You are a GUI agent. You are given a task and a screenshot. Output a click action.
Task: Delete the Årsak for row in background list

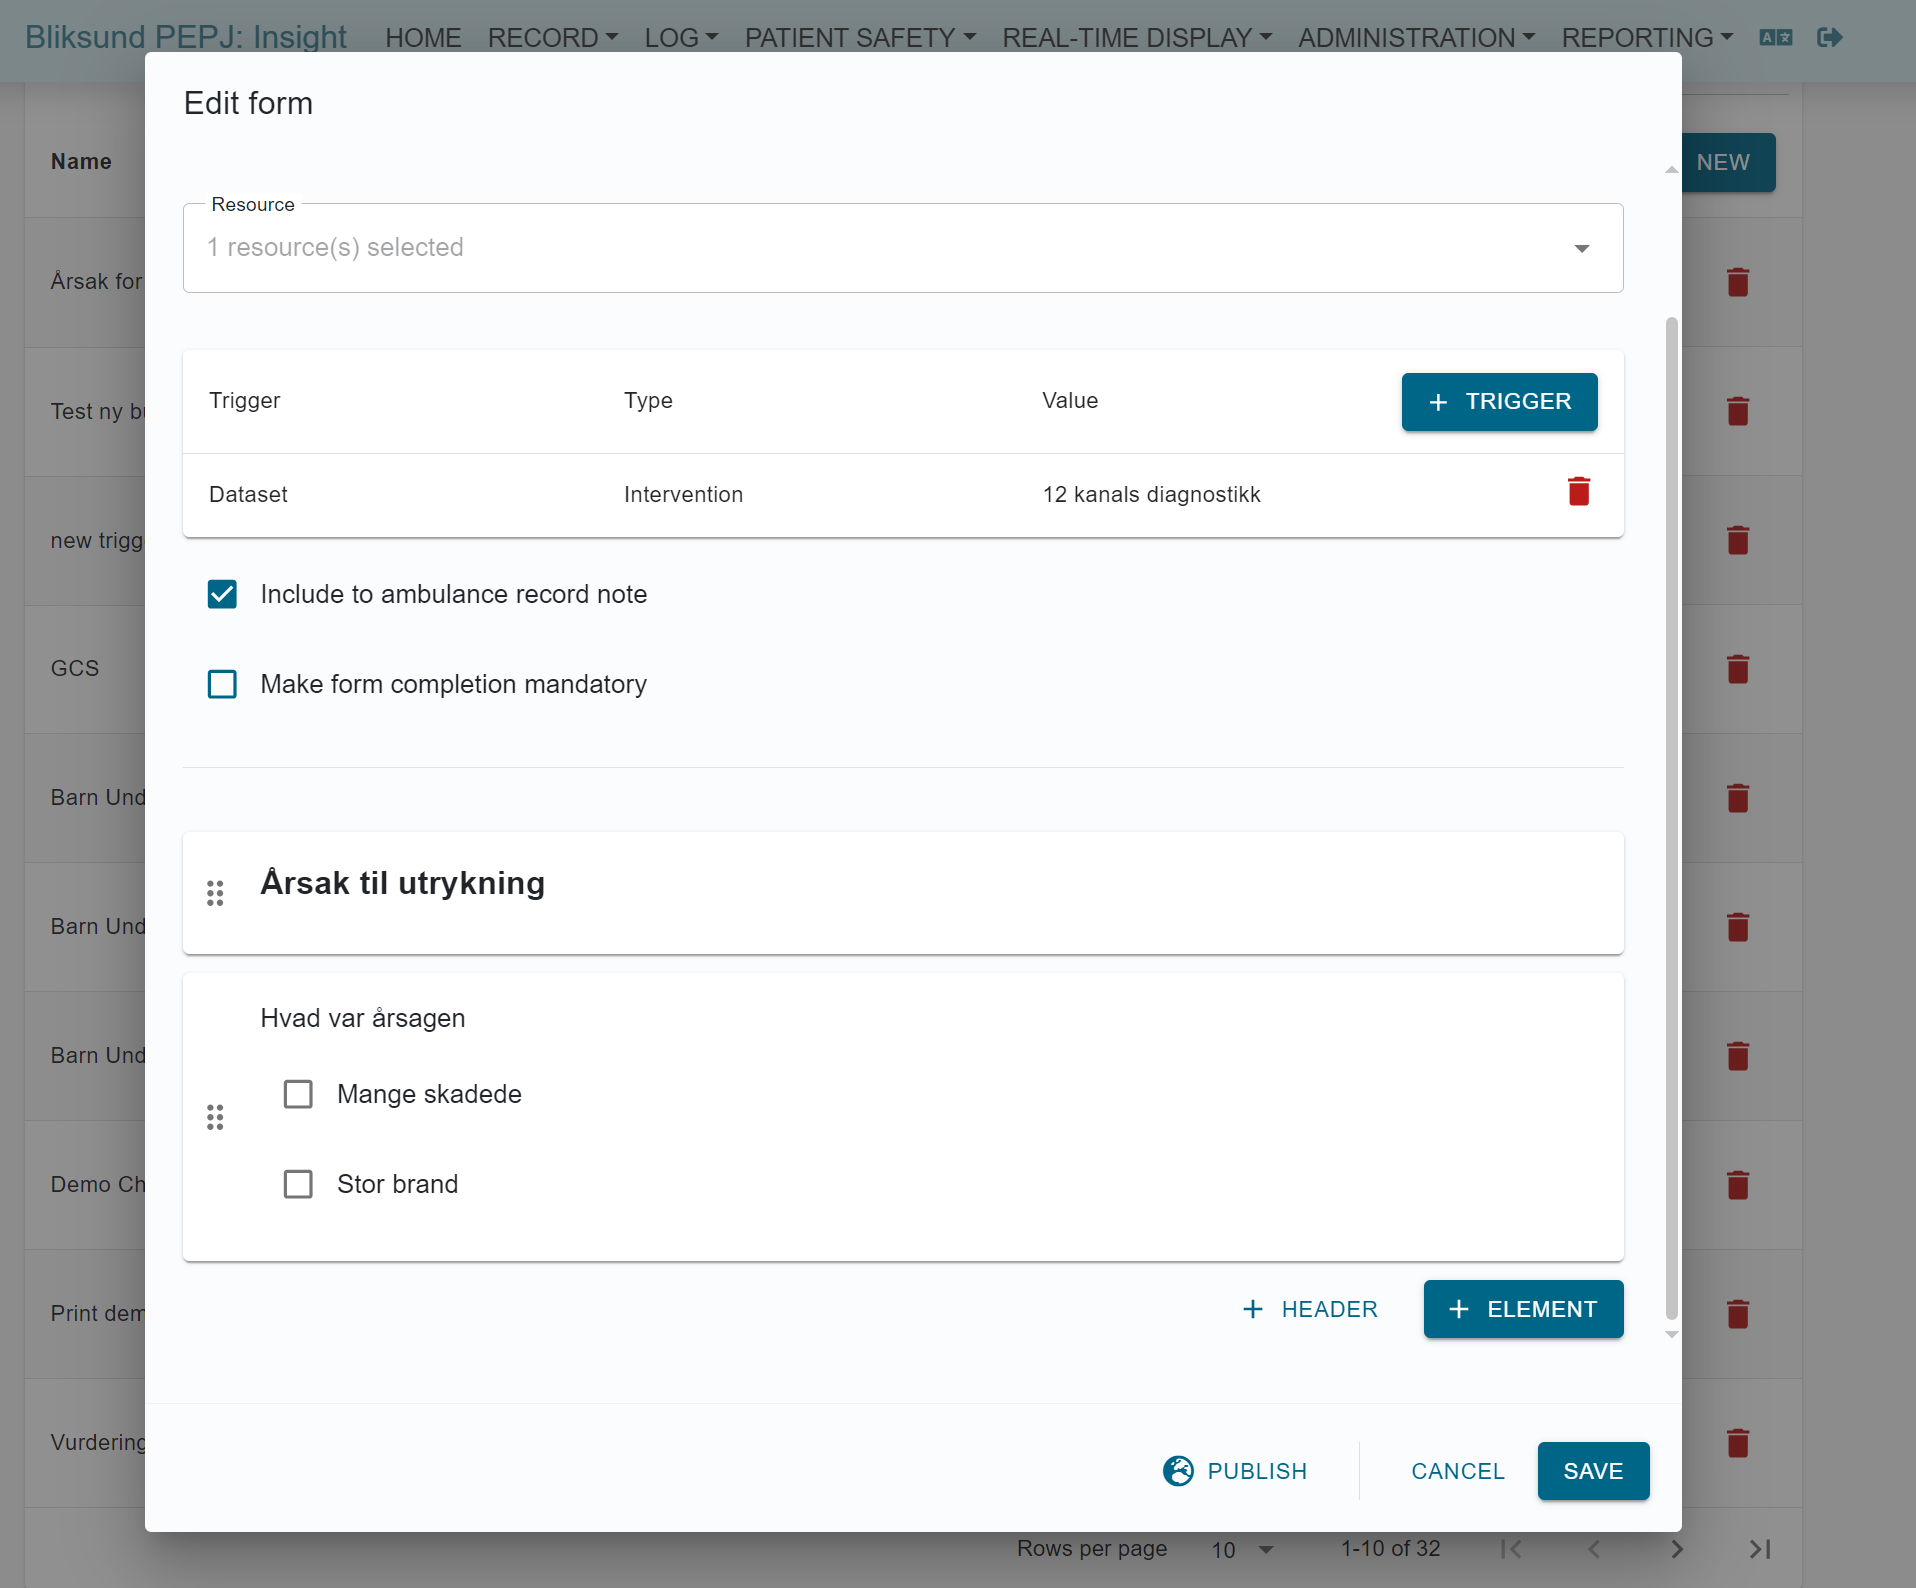pyautogui.click(x=1738, y=282)
